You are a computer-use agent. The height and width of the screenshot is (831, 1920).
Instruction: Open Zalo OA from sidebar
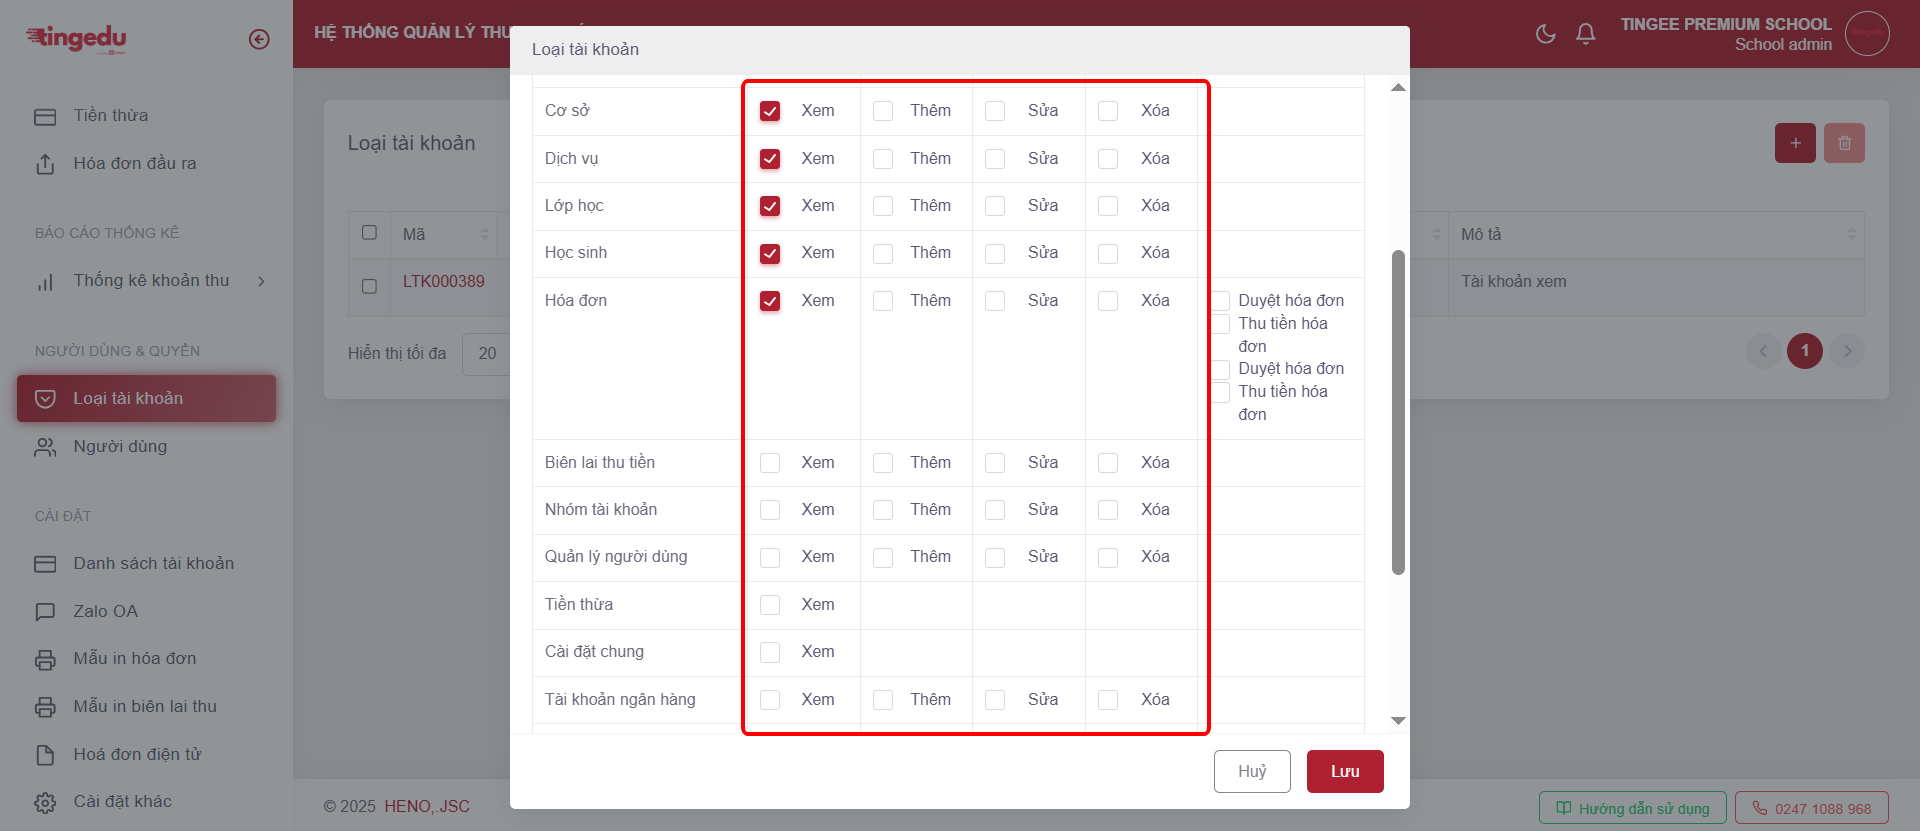[x=105, y=611]
